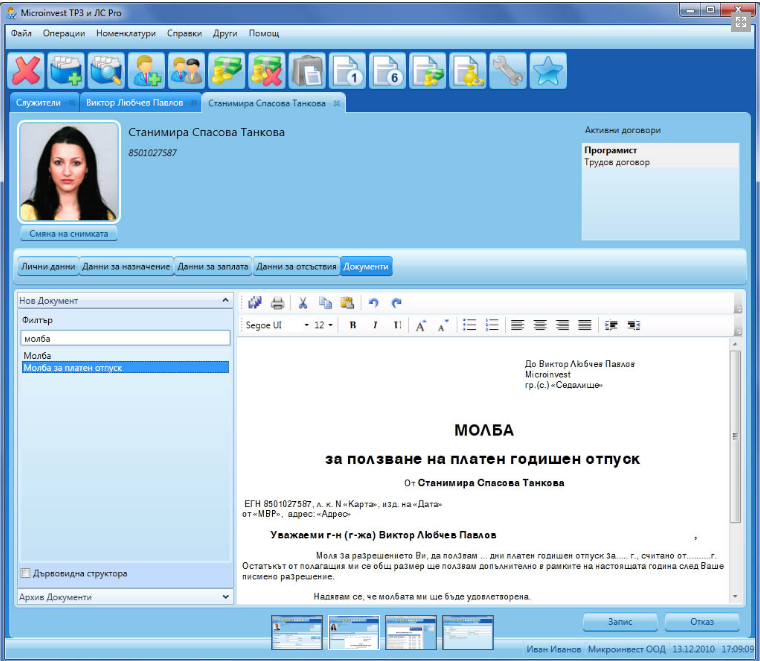760x661 pixels.
Task: Click the Запис button
Action: pos(620,622)
